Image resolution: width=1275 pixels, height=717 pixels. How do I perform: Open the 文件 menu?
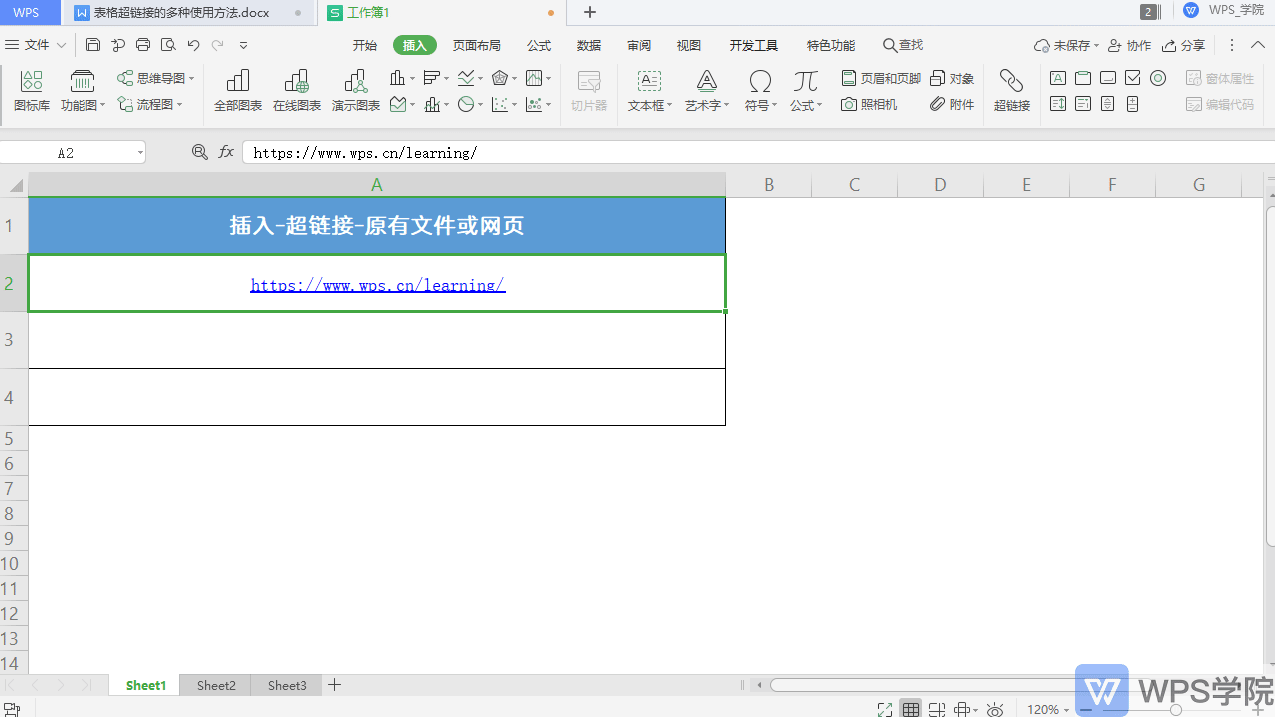tap(36, 45)
